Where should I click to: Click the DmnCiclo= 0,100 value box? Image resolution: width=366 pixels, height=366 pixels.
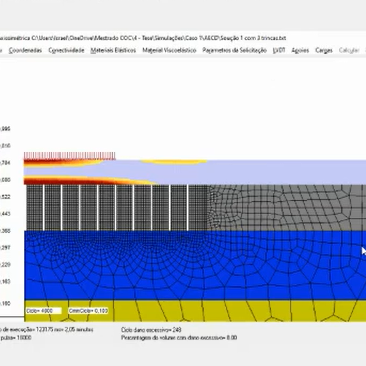point(88,311)
